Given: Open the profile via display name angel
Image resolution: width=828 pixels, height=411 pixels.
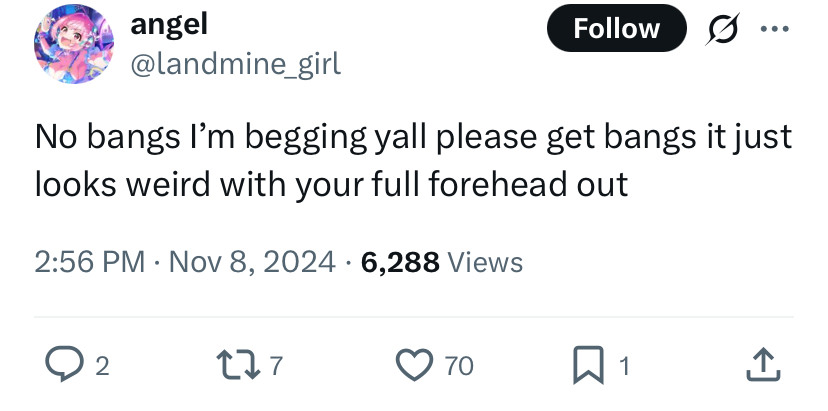Looking at the screenshot, I should [169, 24].
